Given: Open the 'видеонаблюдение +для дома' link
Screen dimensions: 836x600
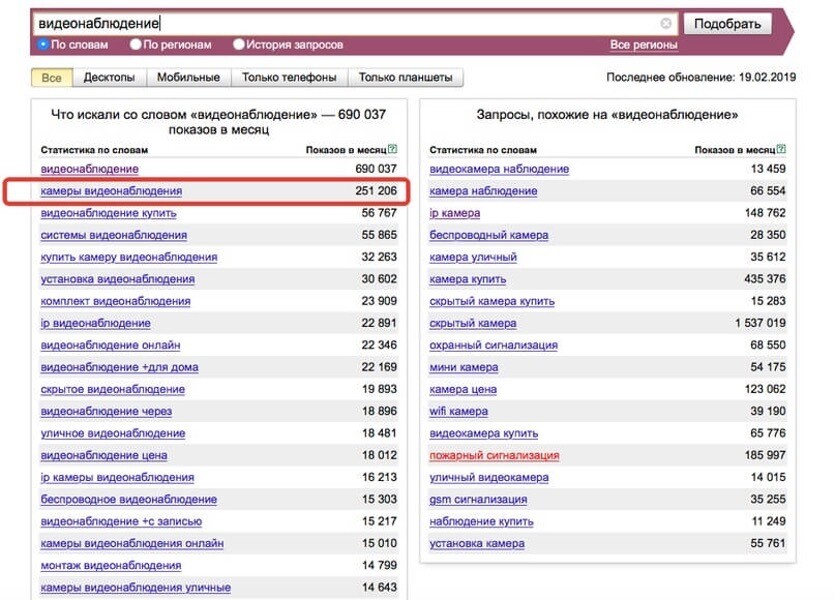Looking at the screenshot, I should pos(119,367).
